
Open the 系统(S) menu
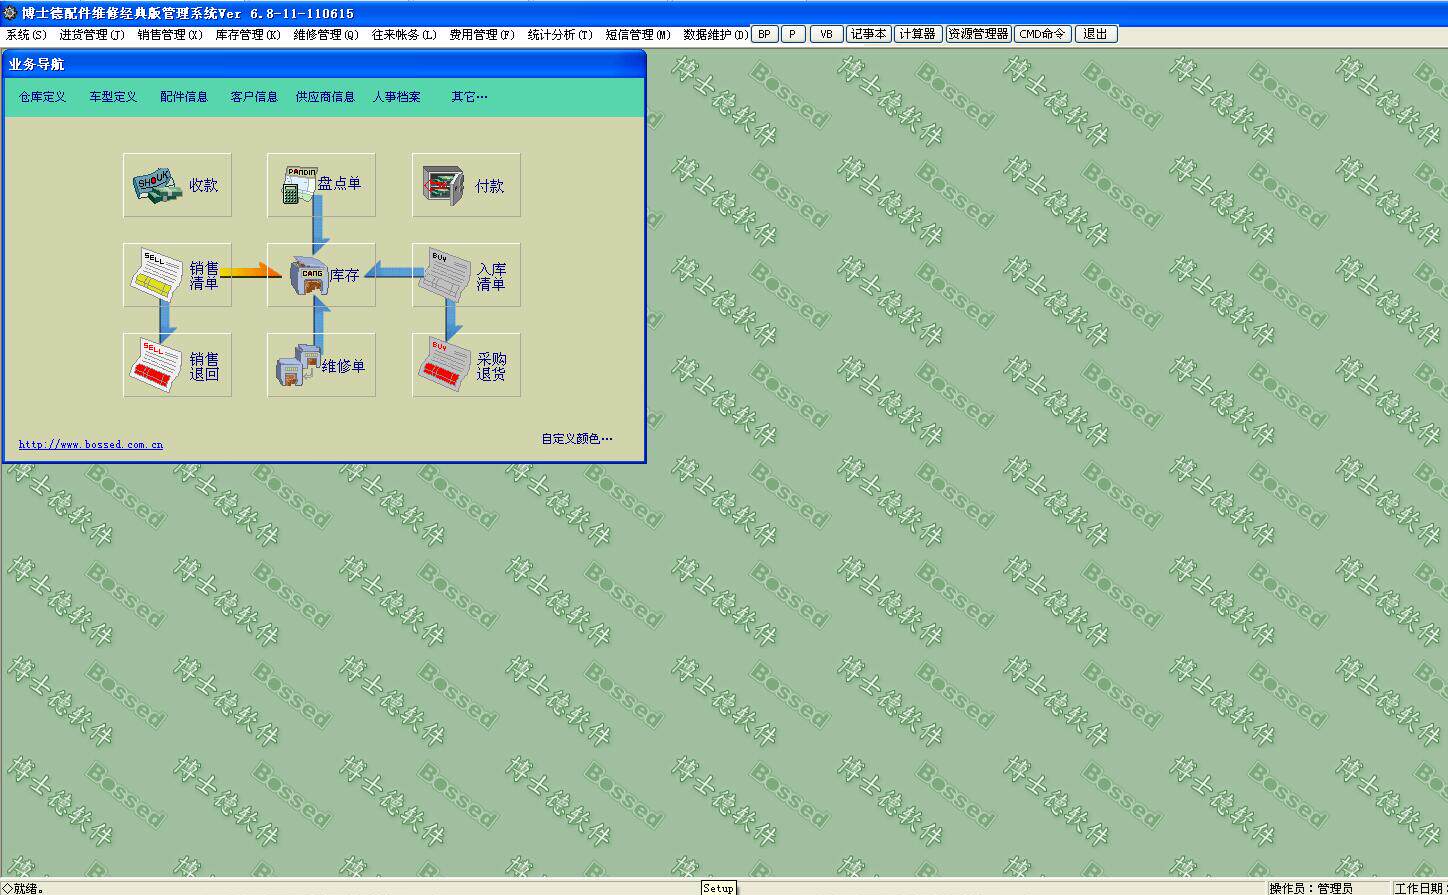pos(26,34)
